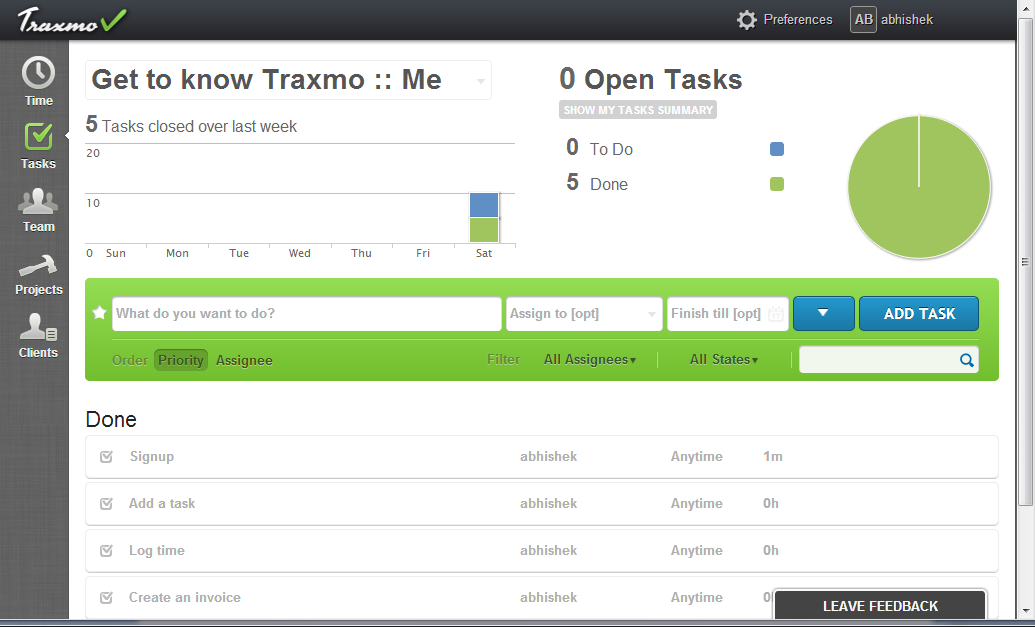Toggle the star next to new task field
Screen dimensions: 1035x627
pos(99,313)
